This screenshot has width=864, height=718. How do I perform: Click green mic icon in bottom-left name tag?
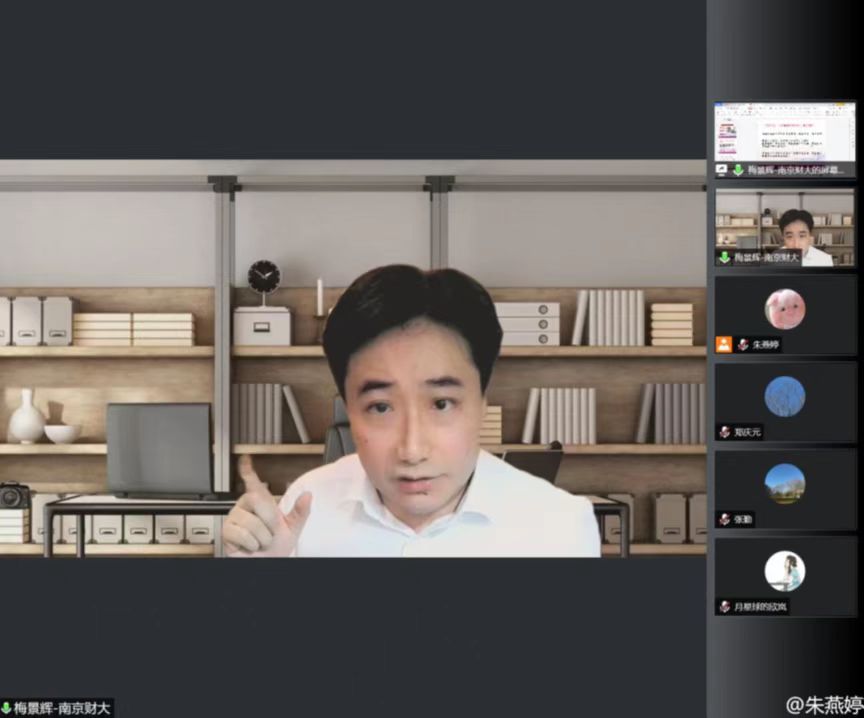point(7,709)
